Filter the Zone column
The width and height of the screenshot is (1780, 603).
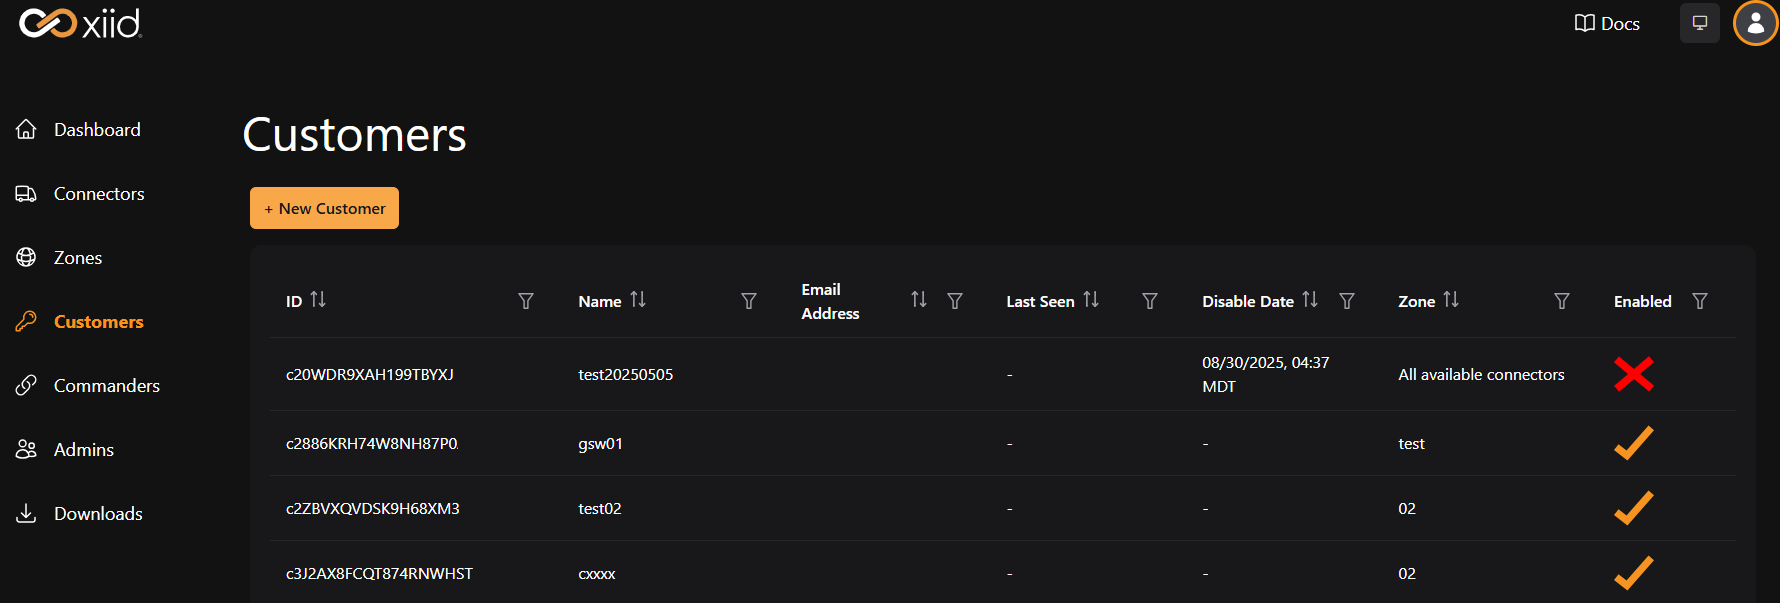tap(1562, 301)
